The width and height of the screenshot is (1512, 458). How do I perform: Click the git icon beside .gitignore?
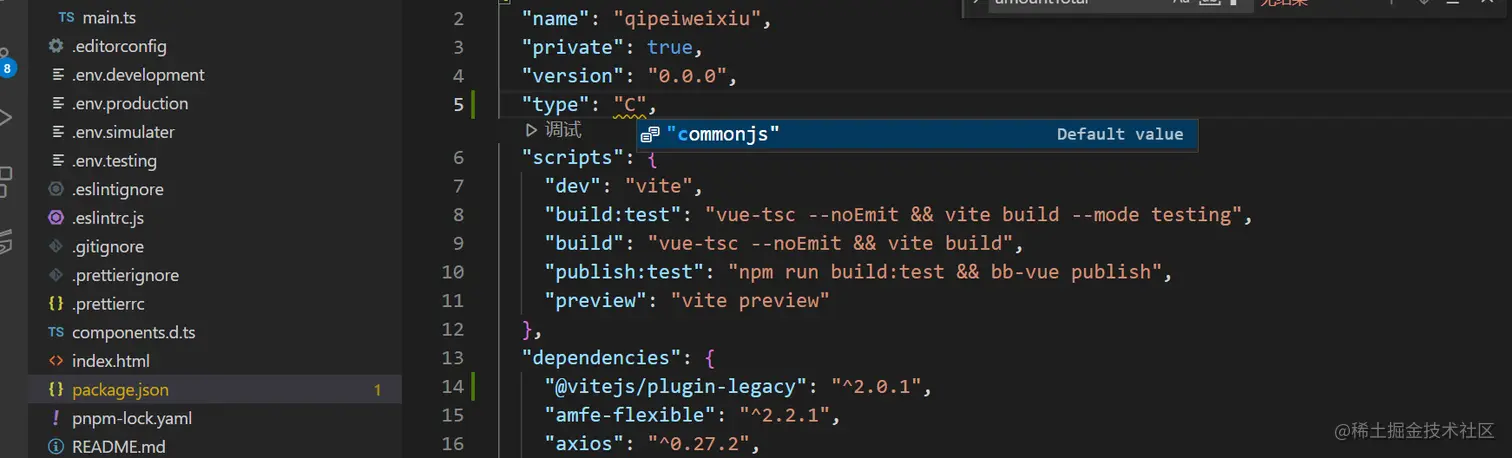coord(56,247)
